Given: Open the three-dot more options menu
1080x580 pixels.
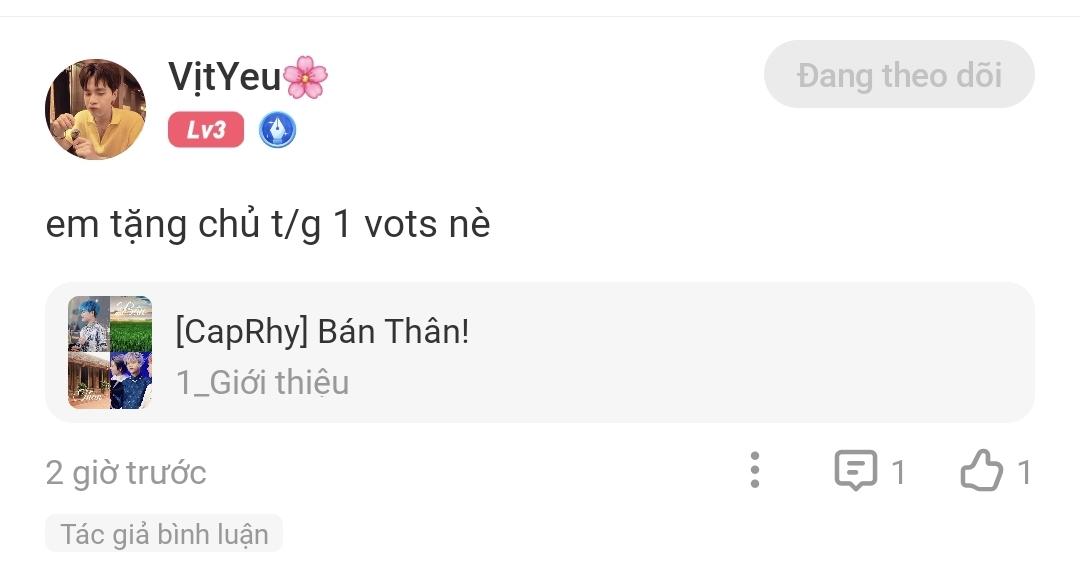Looking at the screenshot, I should [755, 470].
